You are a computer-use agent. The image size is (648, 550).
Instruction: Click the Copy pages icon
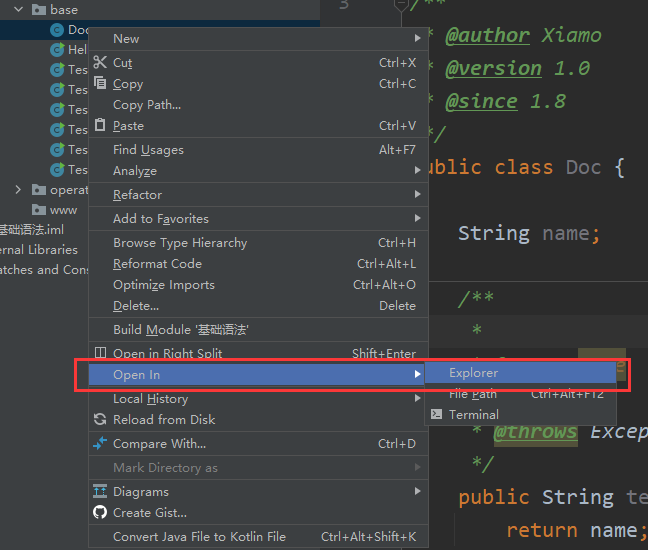[x=100, y=83]
